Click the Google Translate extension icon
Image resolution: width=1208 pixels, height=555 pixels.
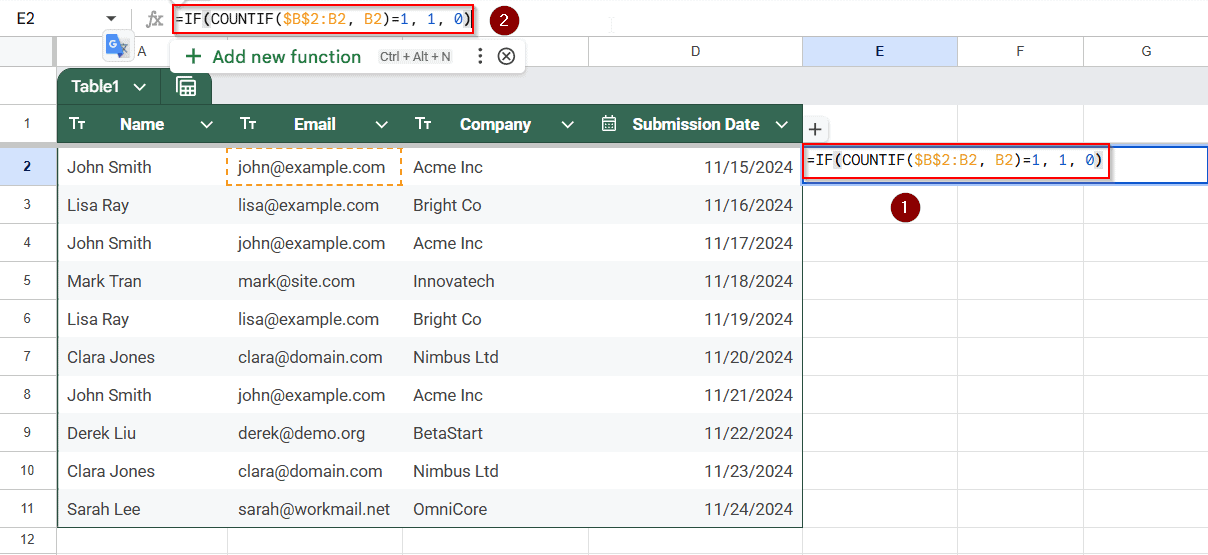[117, 46]
